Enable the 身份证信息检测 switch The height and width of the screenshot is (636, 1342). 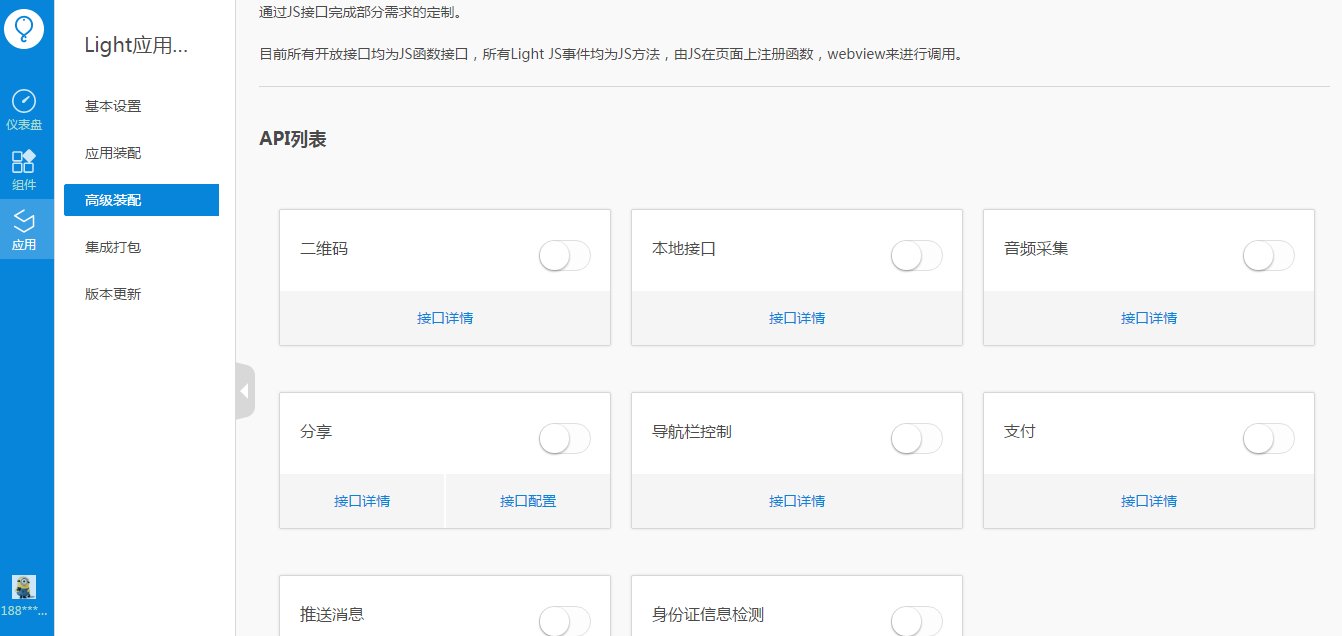tap(917, 621)
